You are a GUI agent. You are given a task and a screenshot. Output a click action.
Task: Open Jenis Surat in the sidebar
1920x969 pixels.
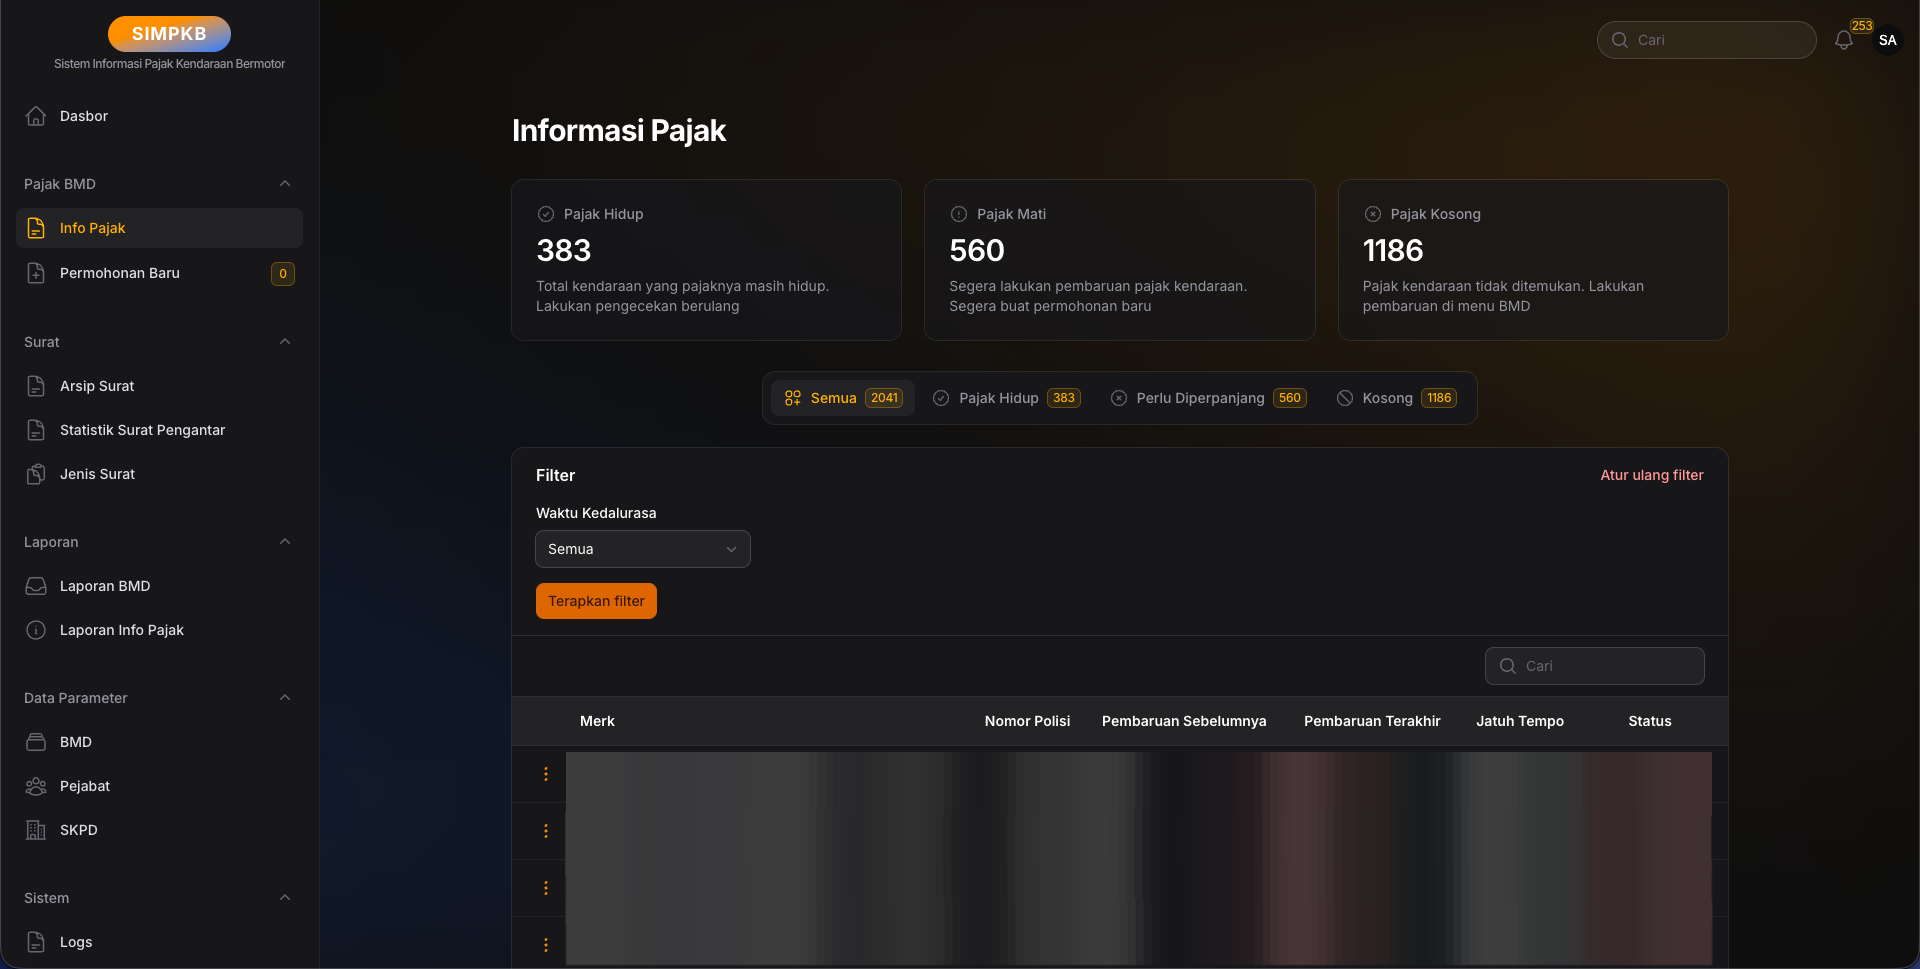pyautogui.click(x=159, y=474)
